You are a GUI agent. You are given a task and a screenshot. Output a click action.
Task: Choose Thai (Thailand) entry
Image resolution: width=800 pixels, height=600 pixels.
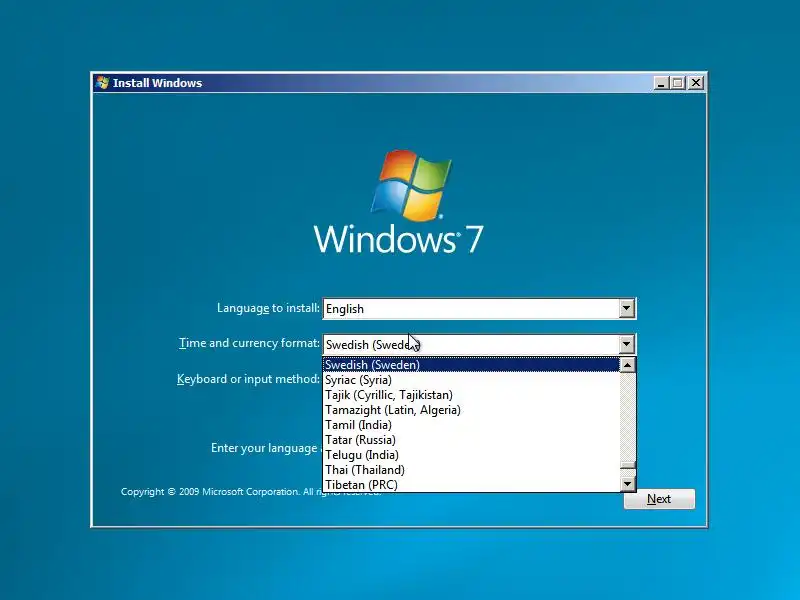coord(471,470)
